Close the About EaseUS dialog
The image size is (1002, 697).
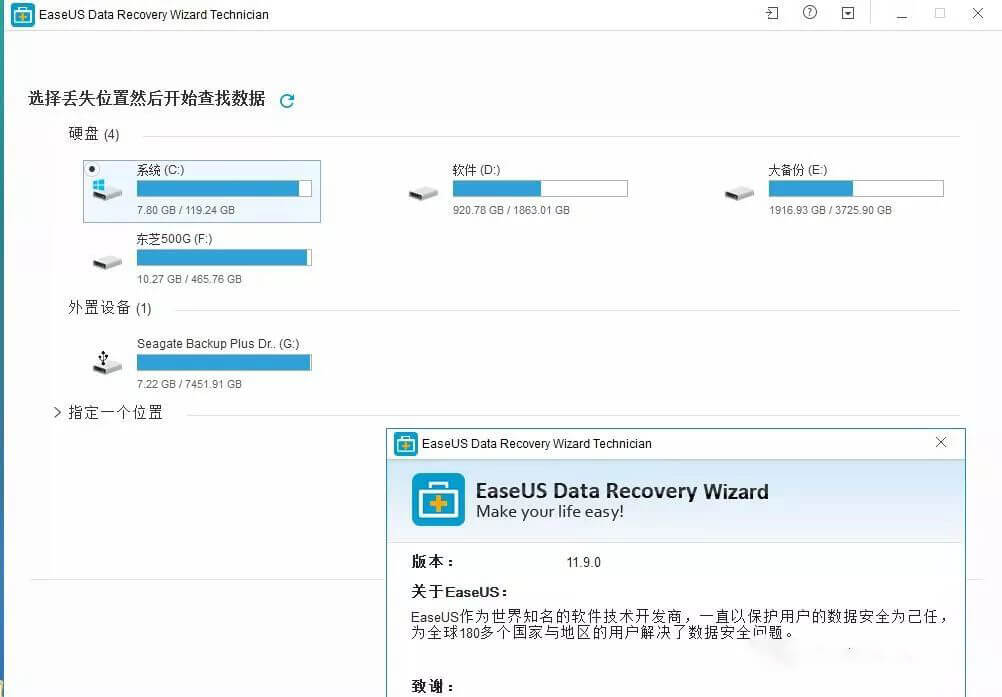point(941,442)
